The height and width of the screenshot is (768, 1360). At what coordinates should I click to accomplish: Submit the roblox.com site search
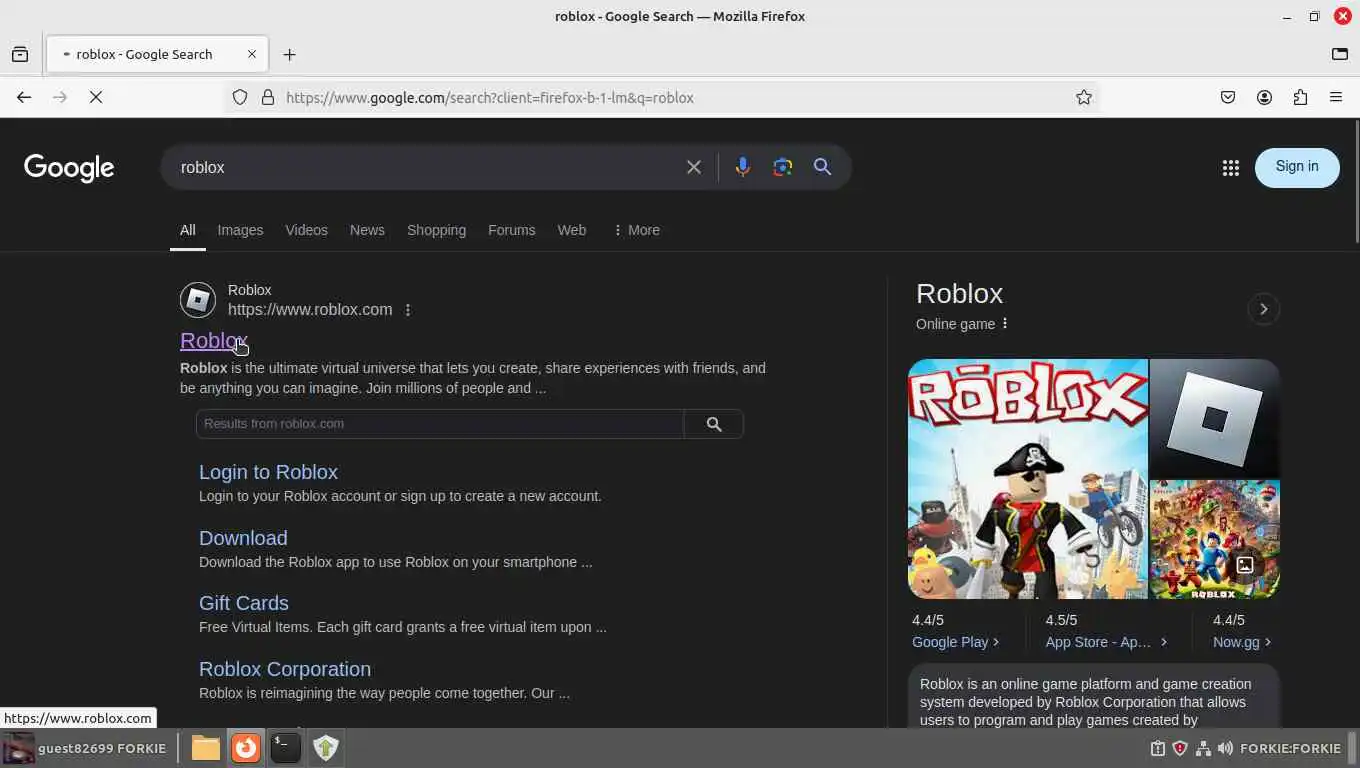[x=714, y=423]
